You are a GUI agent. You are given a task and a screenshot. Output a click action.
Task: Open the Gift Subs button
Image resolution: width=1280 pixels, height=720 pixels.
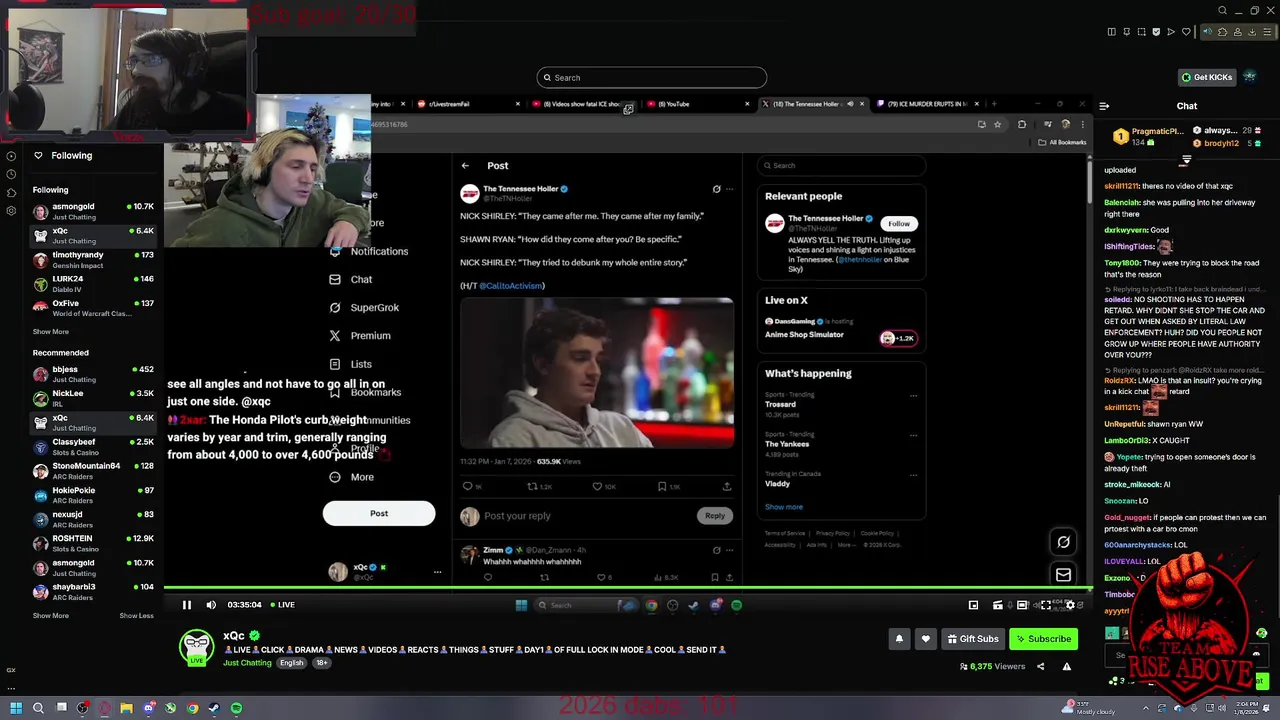[x=973, y=639]
